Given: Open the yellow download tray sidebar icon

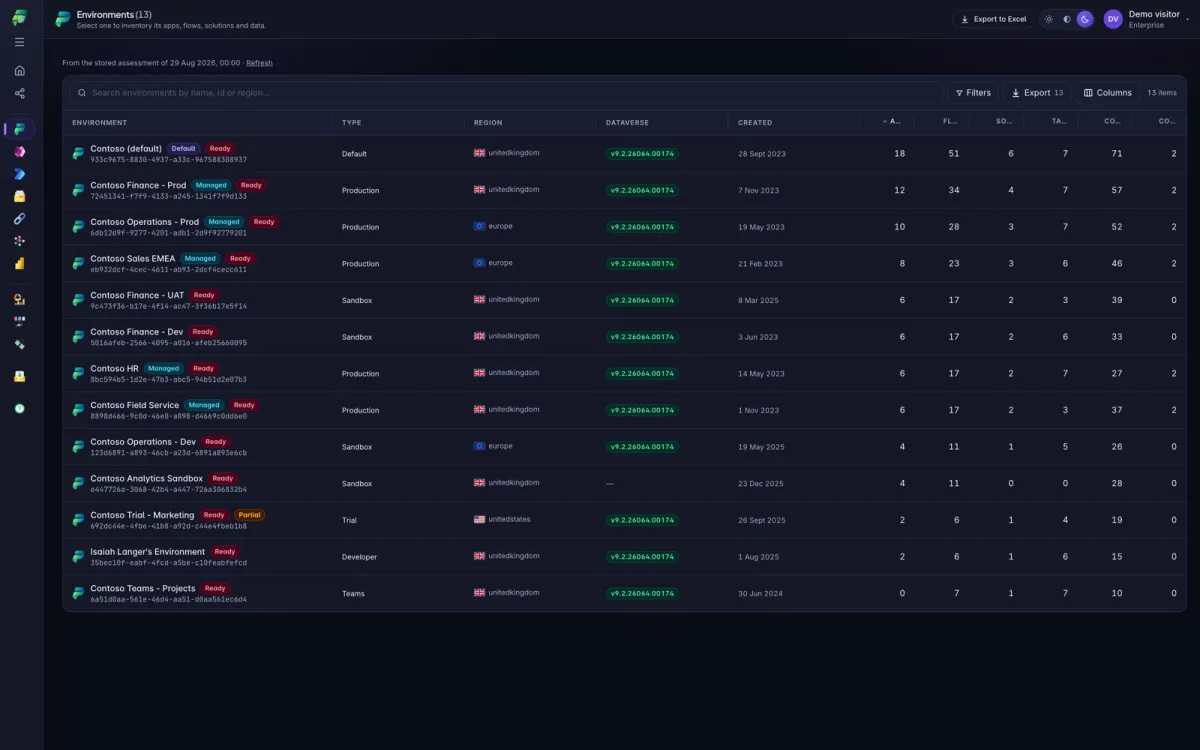Looking at the screenshot, I should point(19,376).
